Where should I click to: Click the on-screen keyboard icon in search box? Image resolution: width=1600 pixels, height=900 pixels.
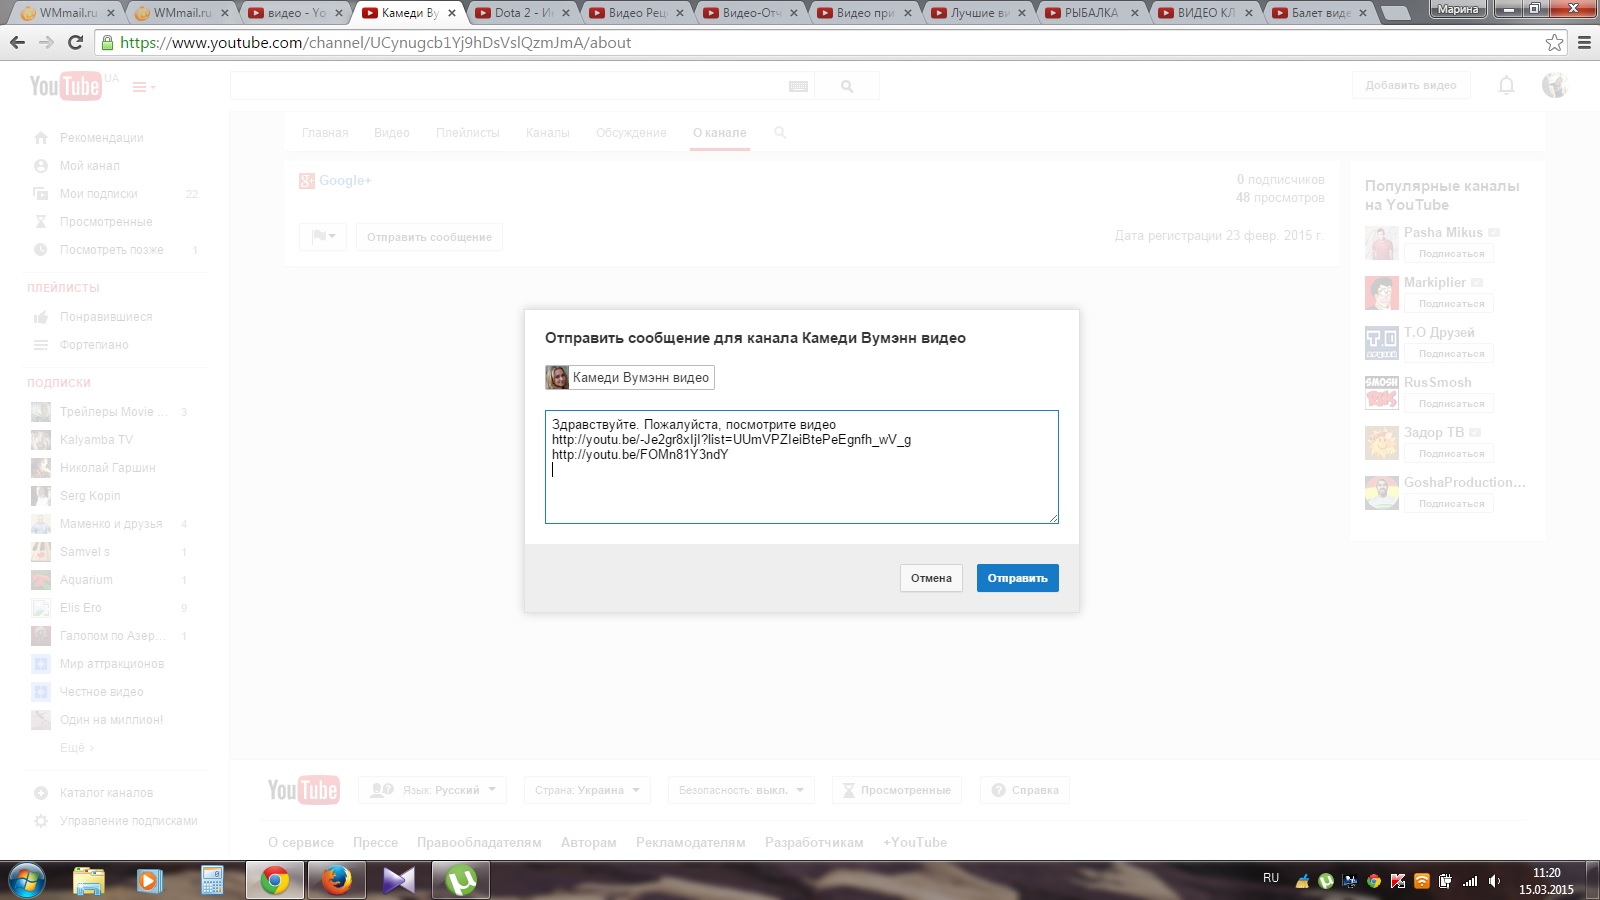click(x=798, y=86)
